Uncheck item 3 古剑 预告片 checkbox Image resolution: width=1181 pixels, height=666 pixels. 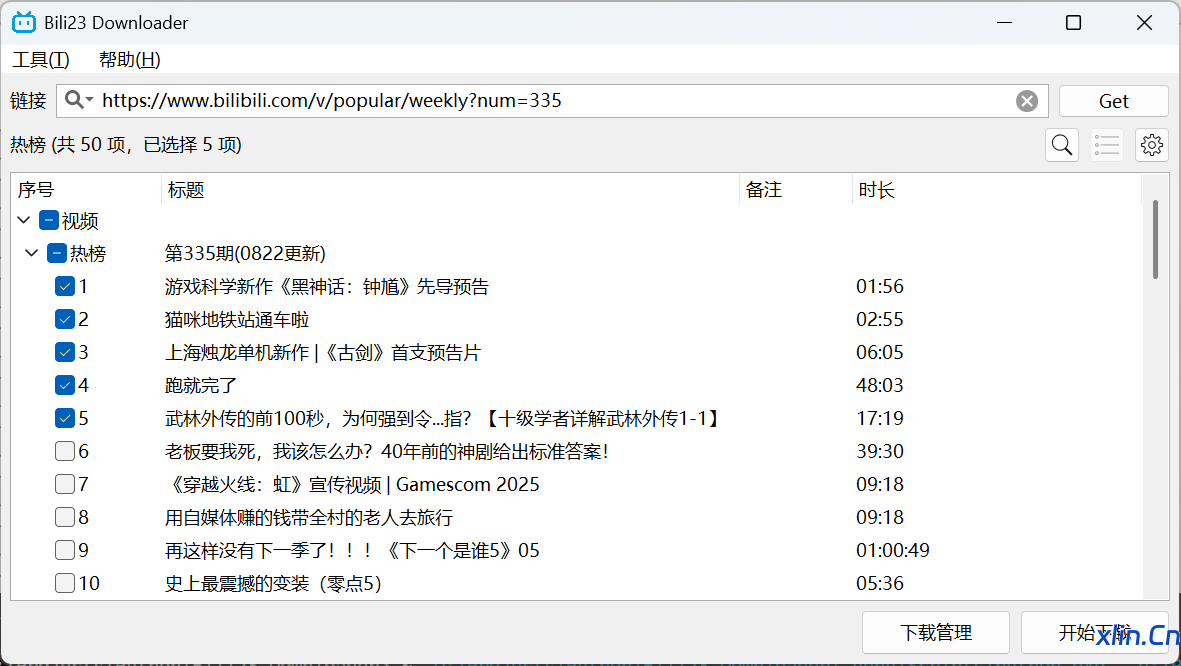pos(65,352)
